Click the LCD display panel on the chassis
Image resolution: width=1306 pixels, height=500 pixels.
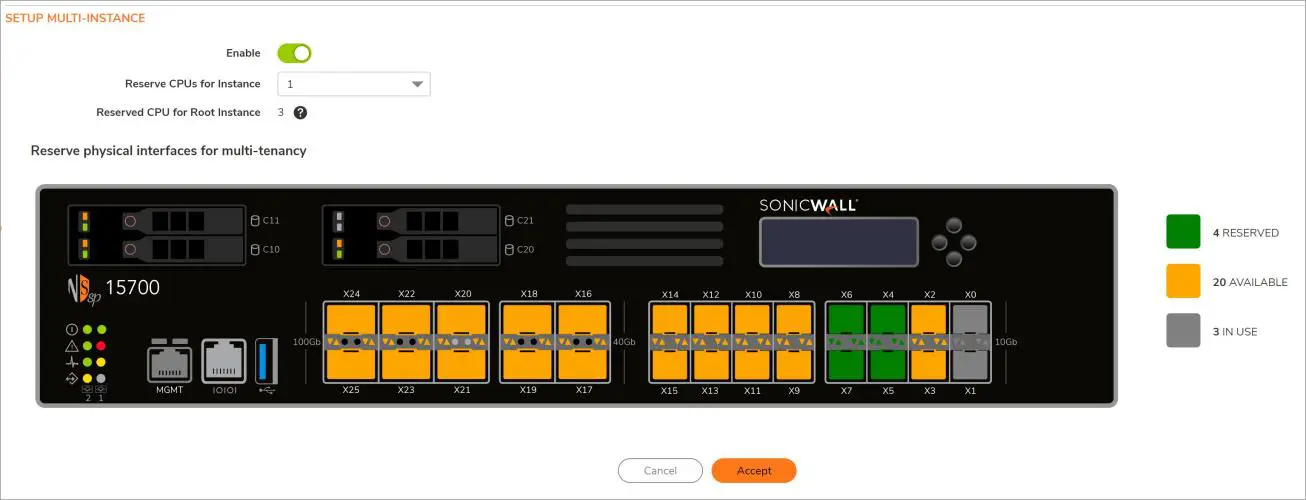click(x=838, y=242)
